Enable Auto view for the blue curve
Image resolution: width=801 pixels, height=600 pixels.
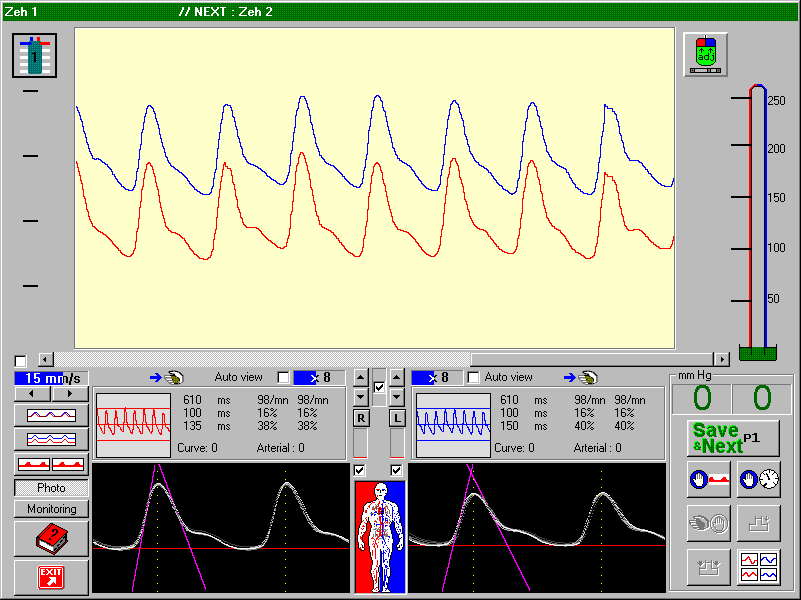[474, 378]
